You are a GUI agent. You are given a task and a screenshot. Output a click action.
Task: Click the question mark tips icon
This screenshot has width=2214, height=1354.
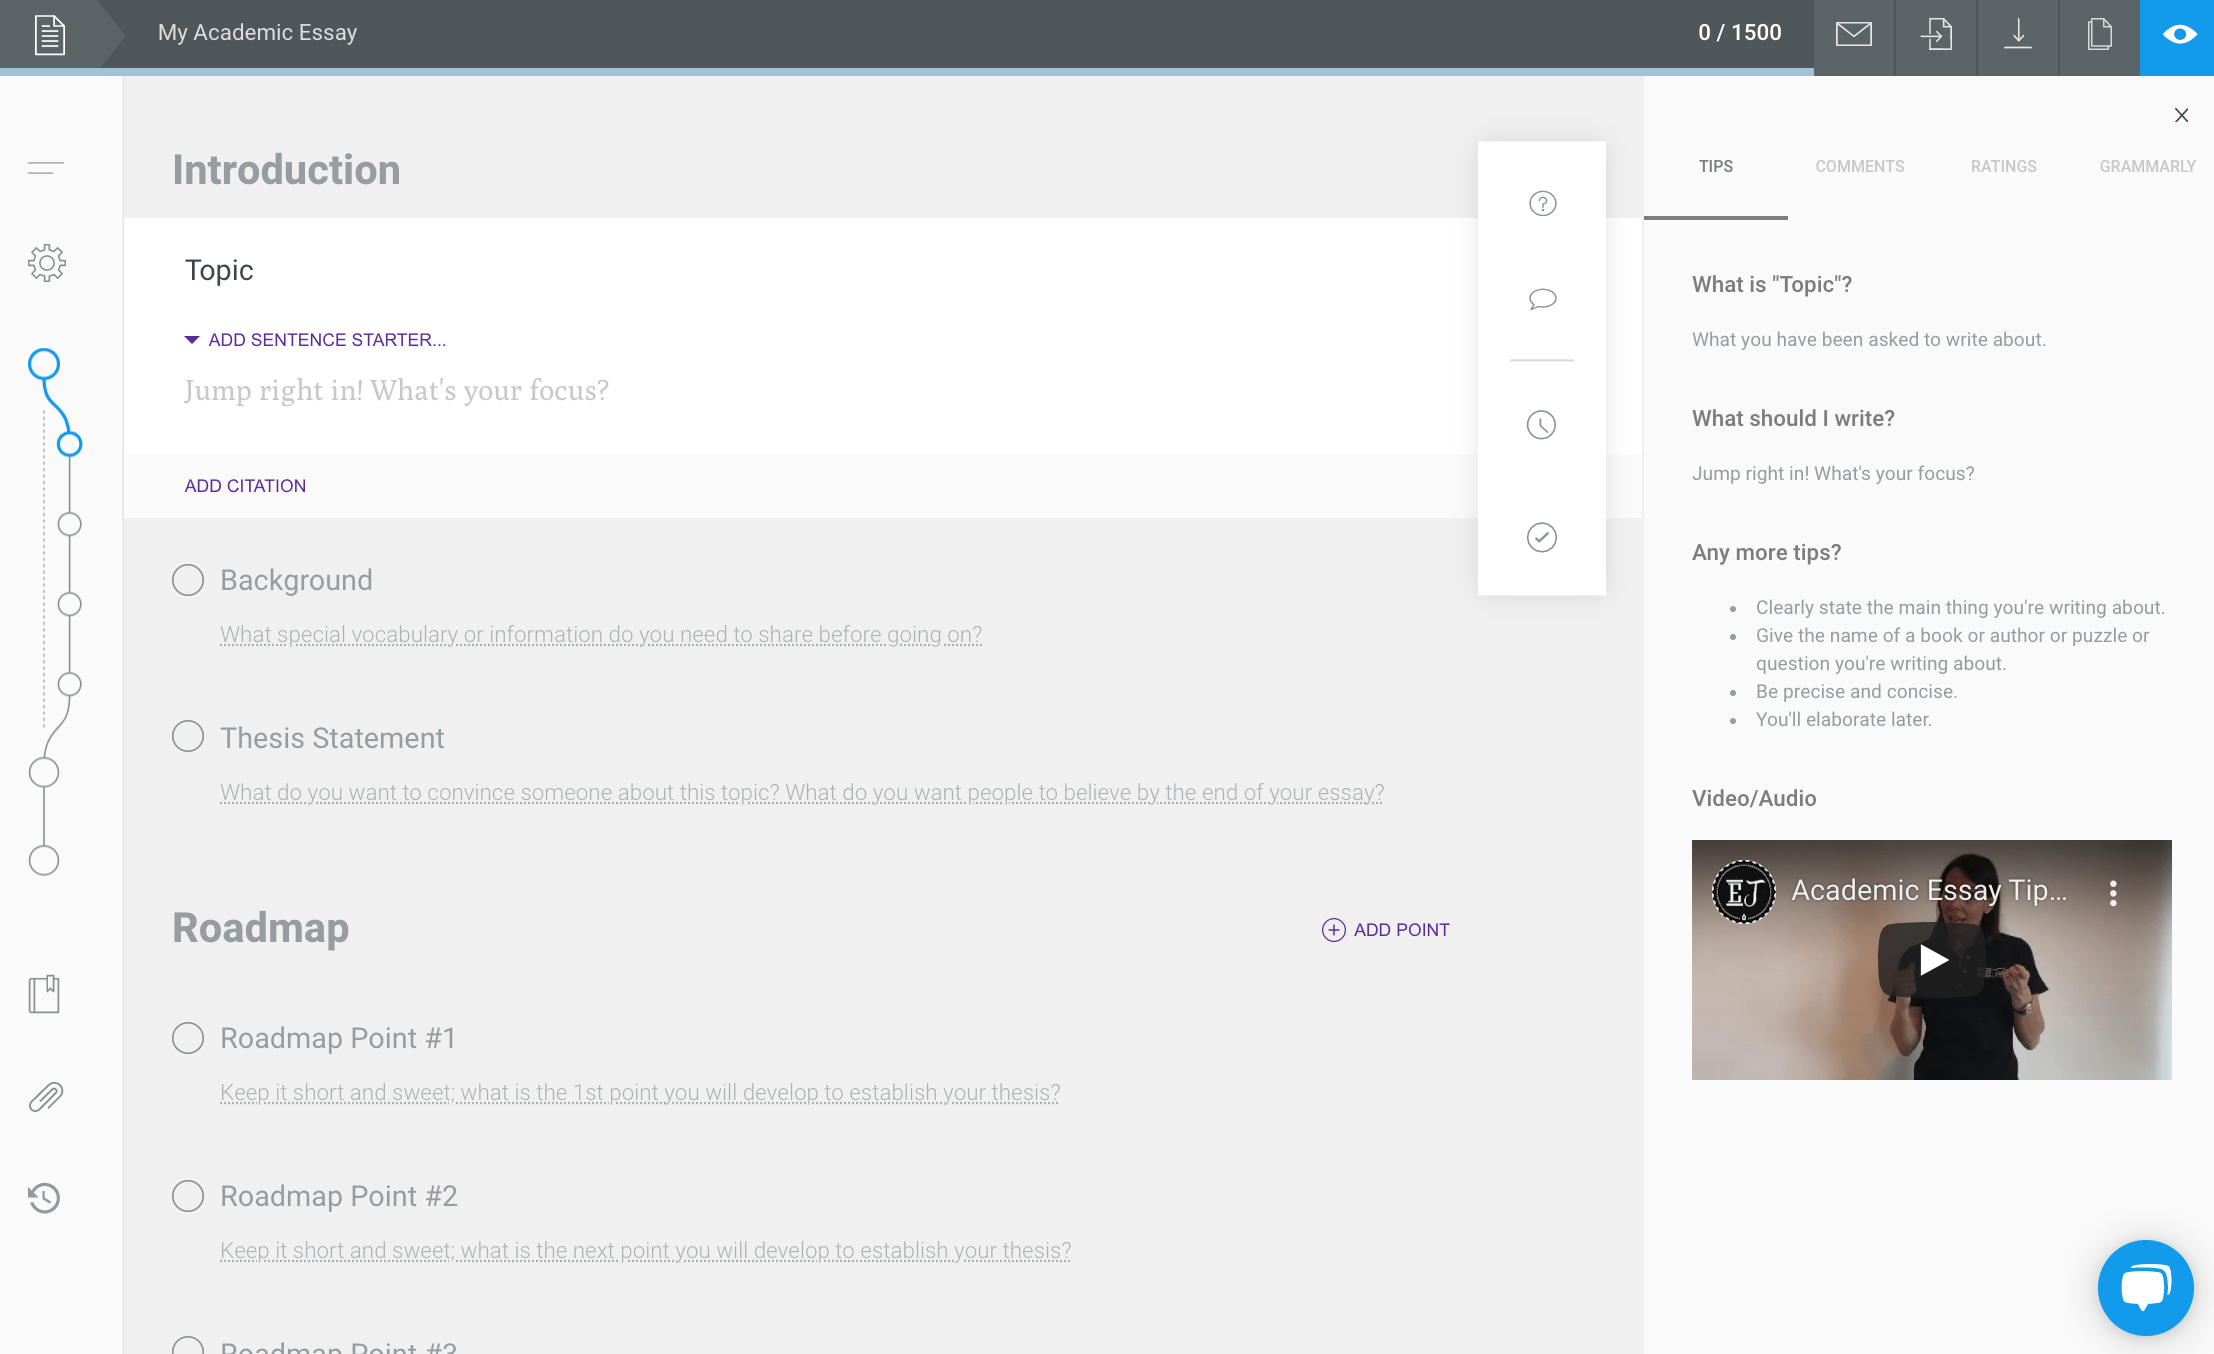point(1543,204)
